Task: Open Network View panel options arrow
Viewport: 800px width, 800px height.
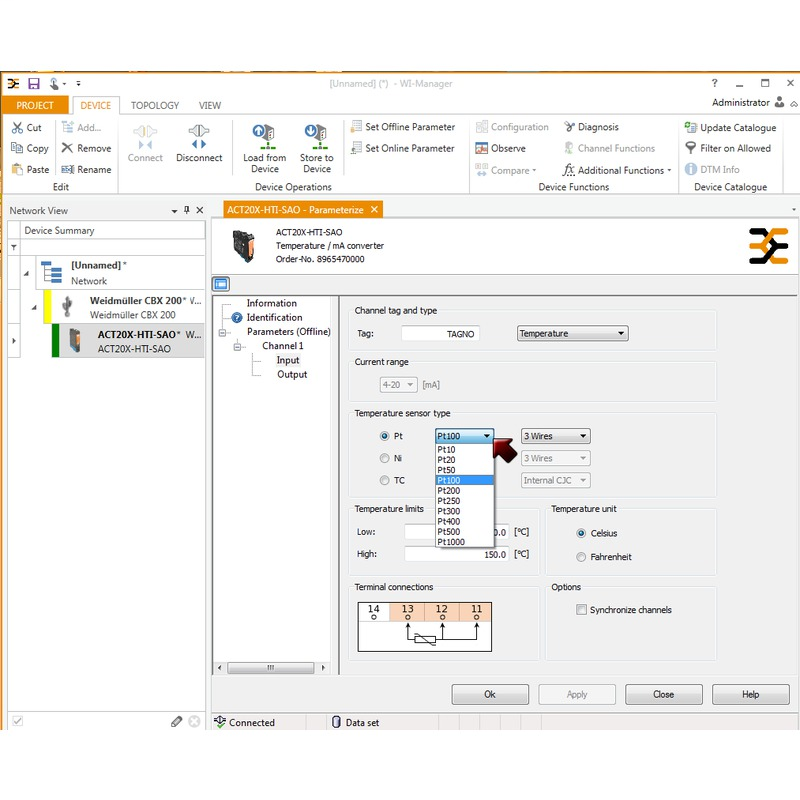Action: point(174,210)
